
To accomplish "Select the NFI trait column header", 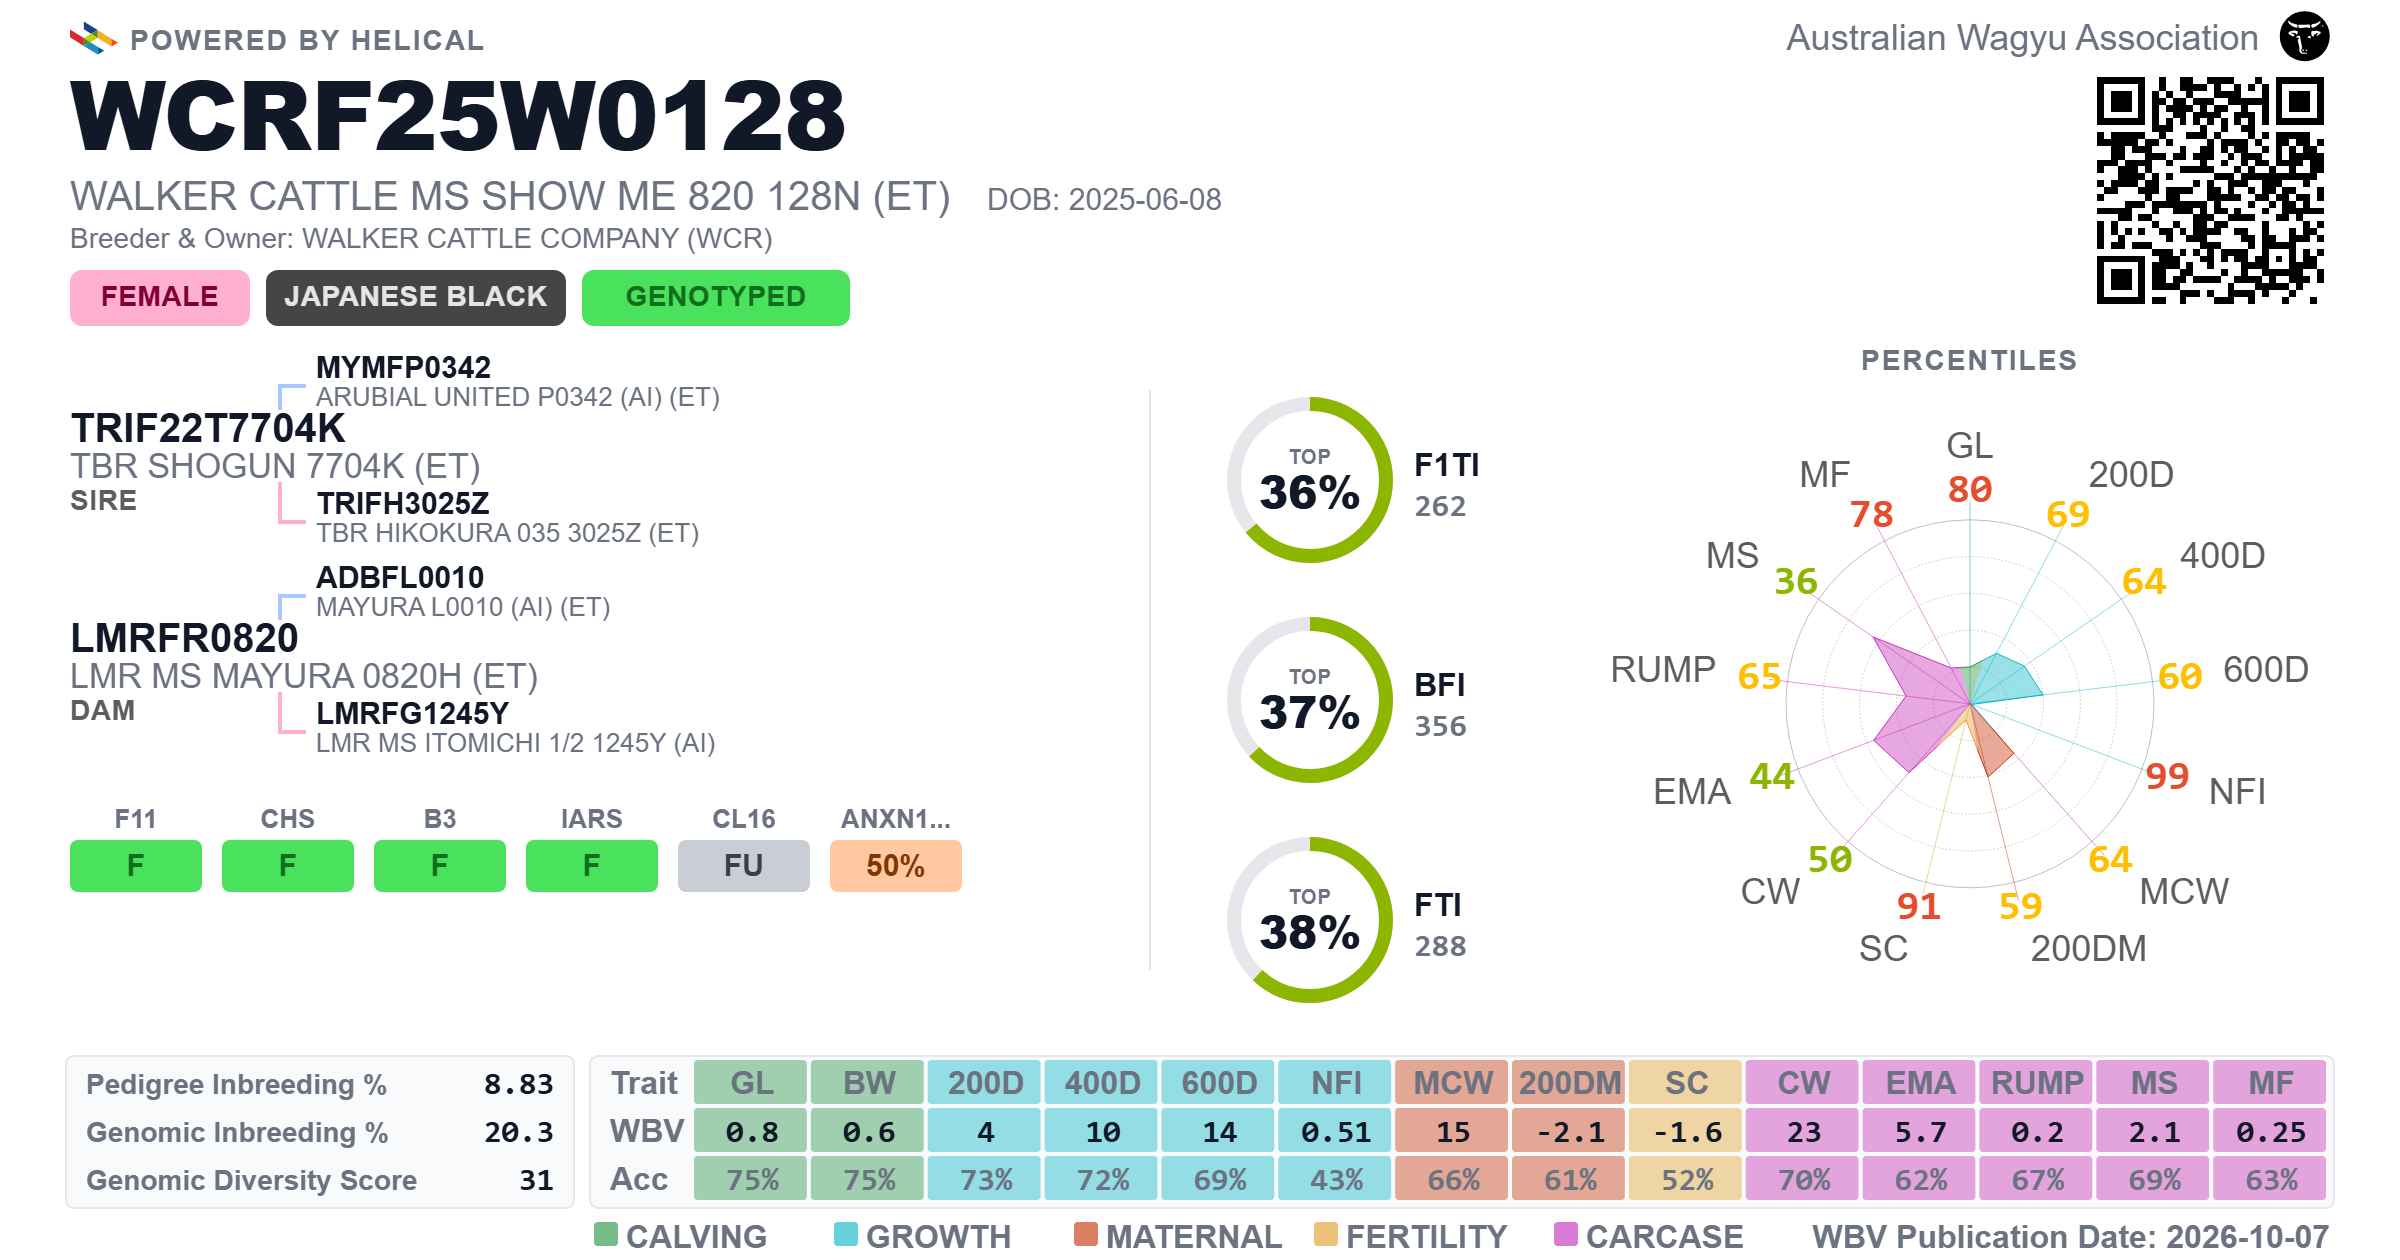I will [x=1336, y=1083].
